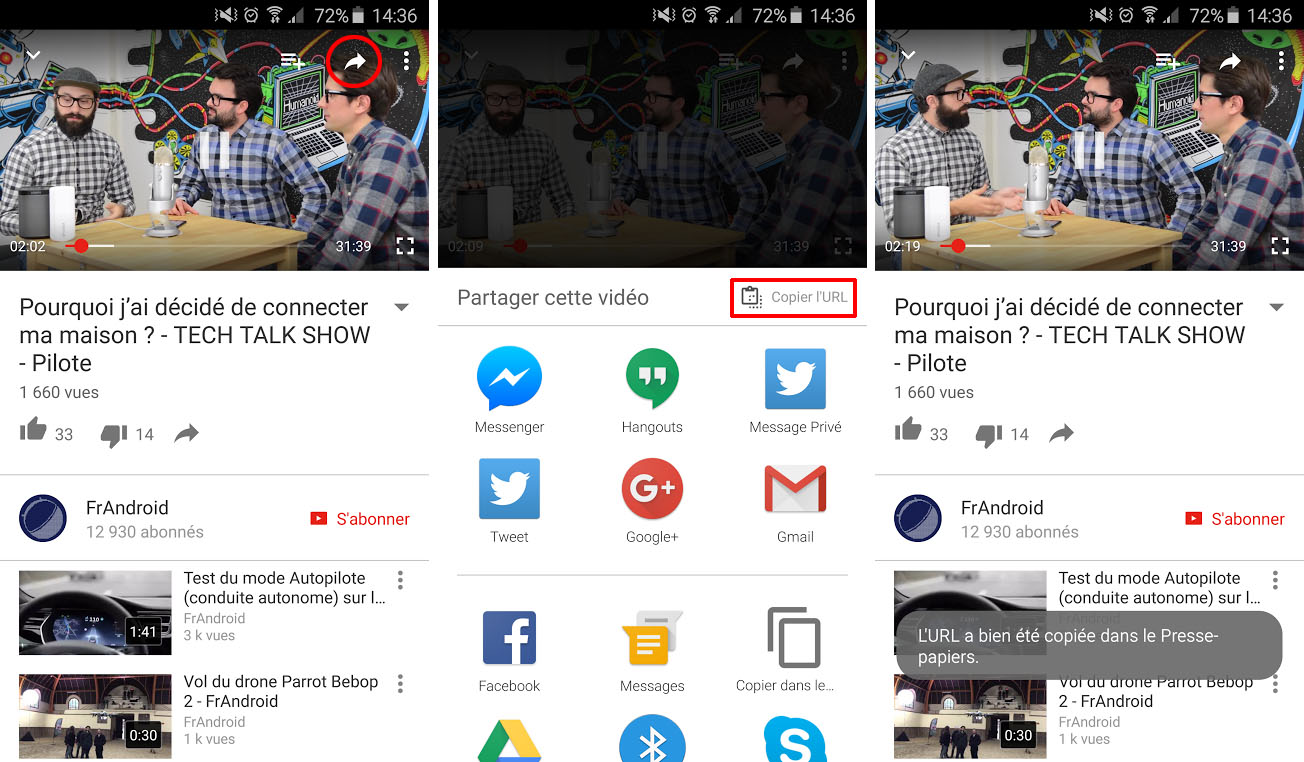Tap the "L'URL a bien été copiée" toast
1304x762 pixels.
[1089, 646]
